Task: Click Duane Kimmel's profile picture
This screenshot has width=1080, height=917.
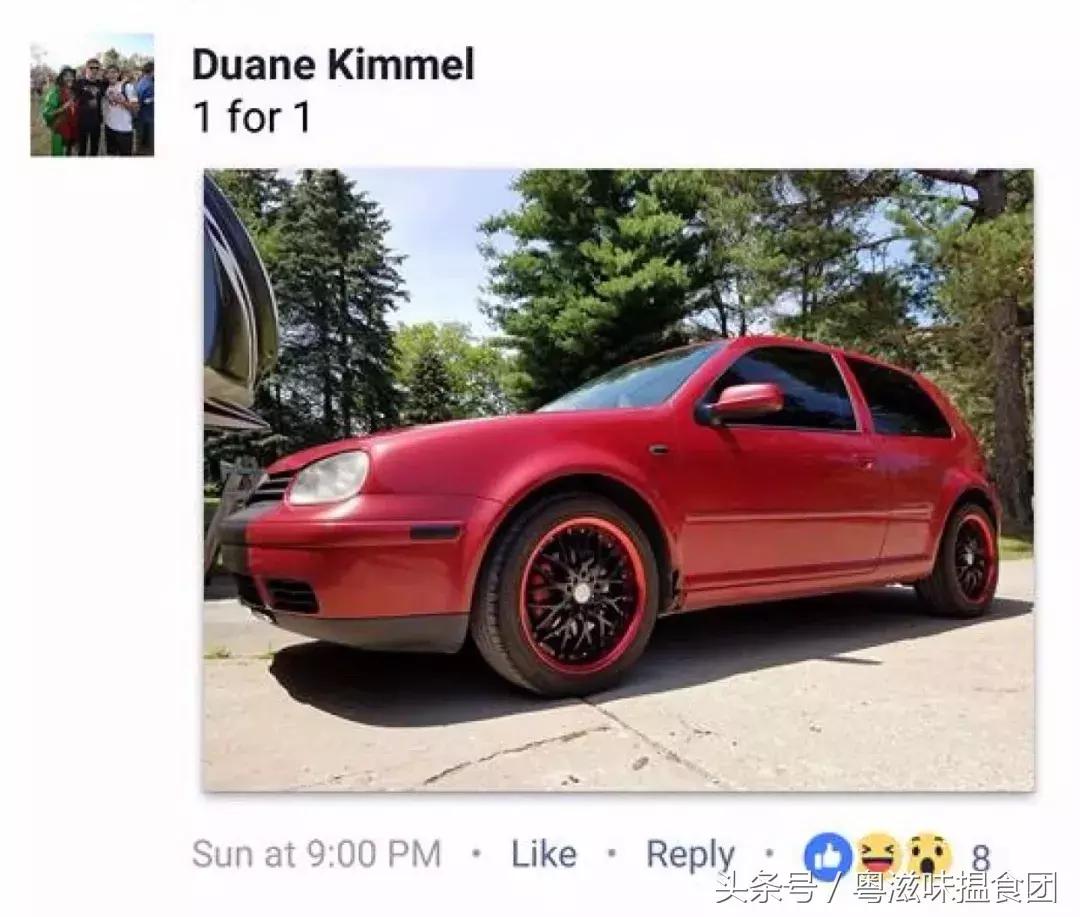Action: (x=92, y=95)
